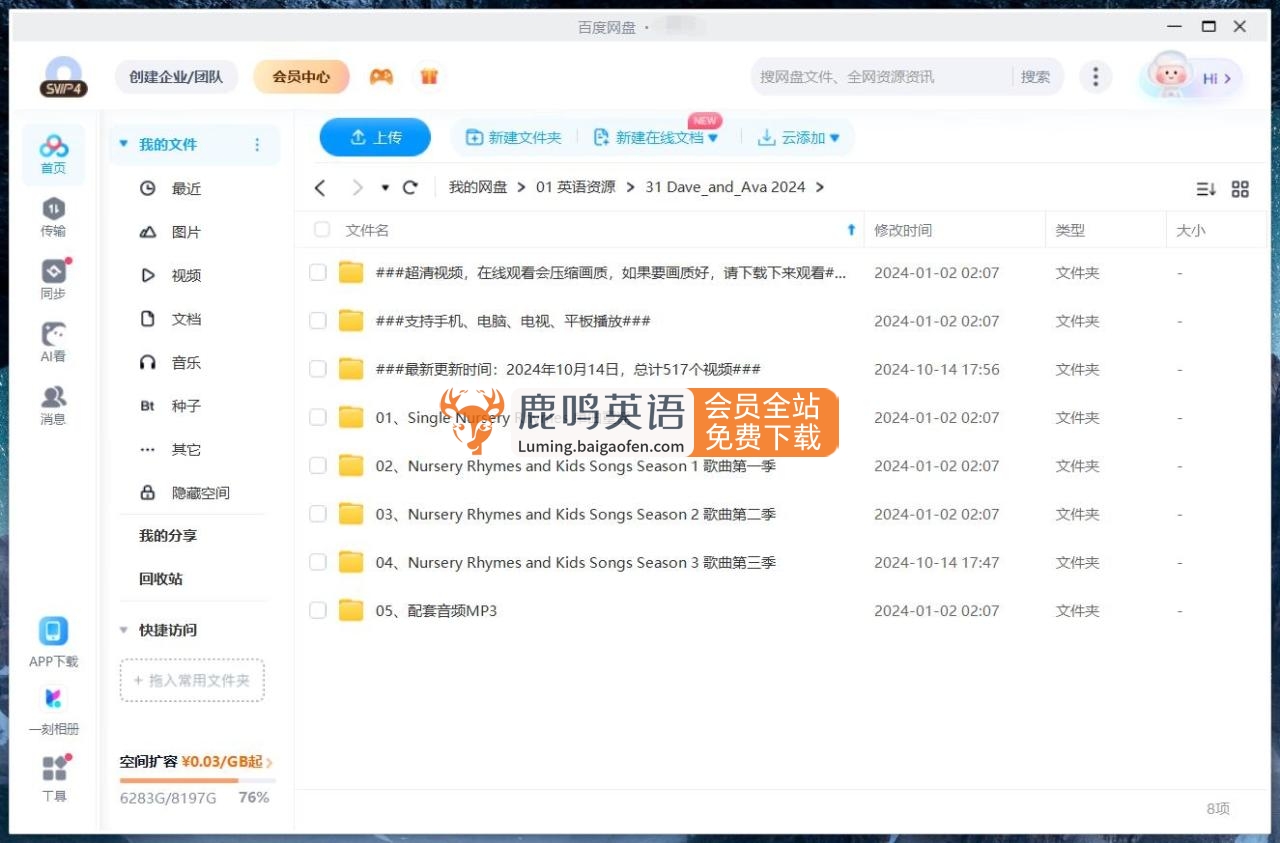The image size is (1280, 843).
Task: Check the ###支持手机、电脑 folder checkbox
Action: (318, 321)
